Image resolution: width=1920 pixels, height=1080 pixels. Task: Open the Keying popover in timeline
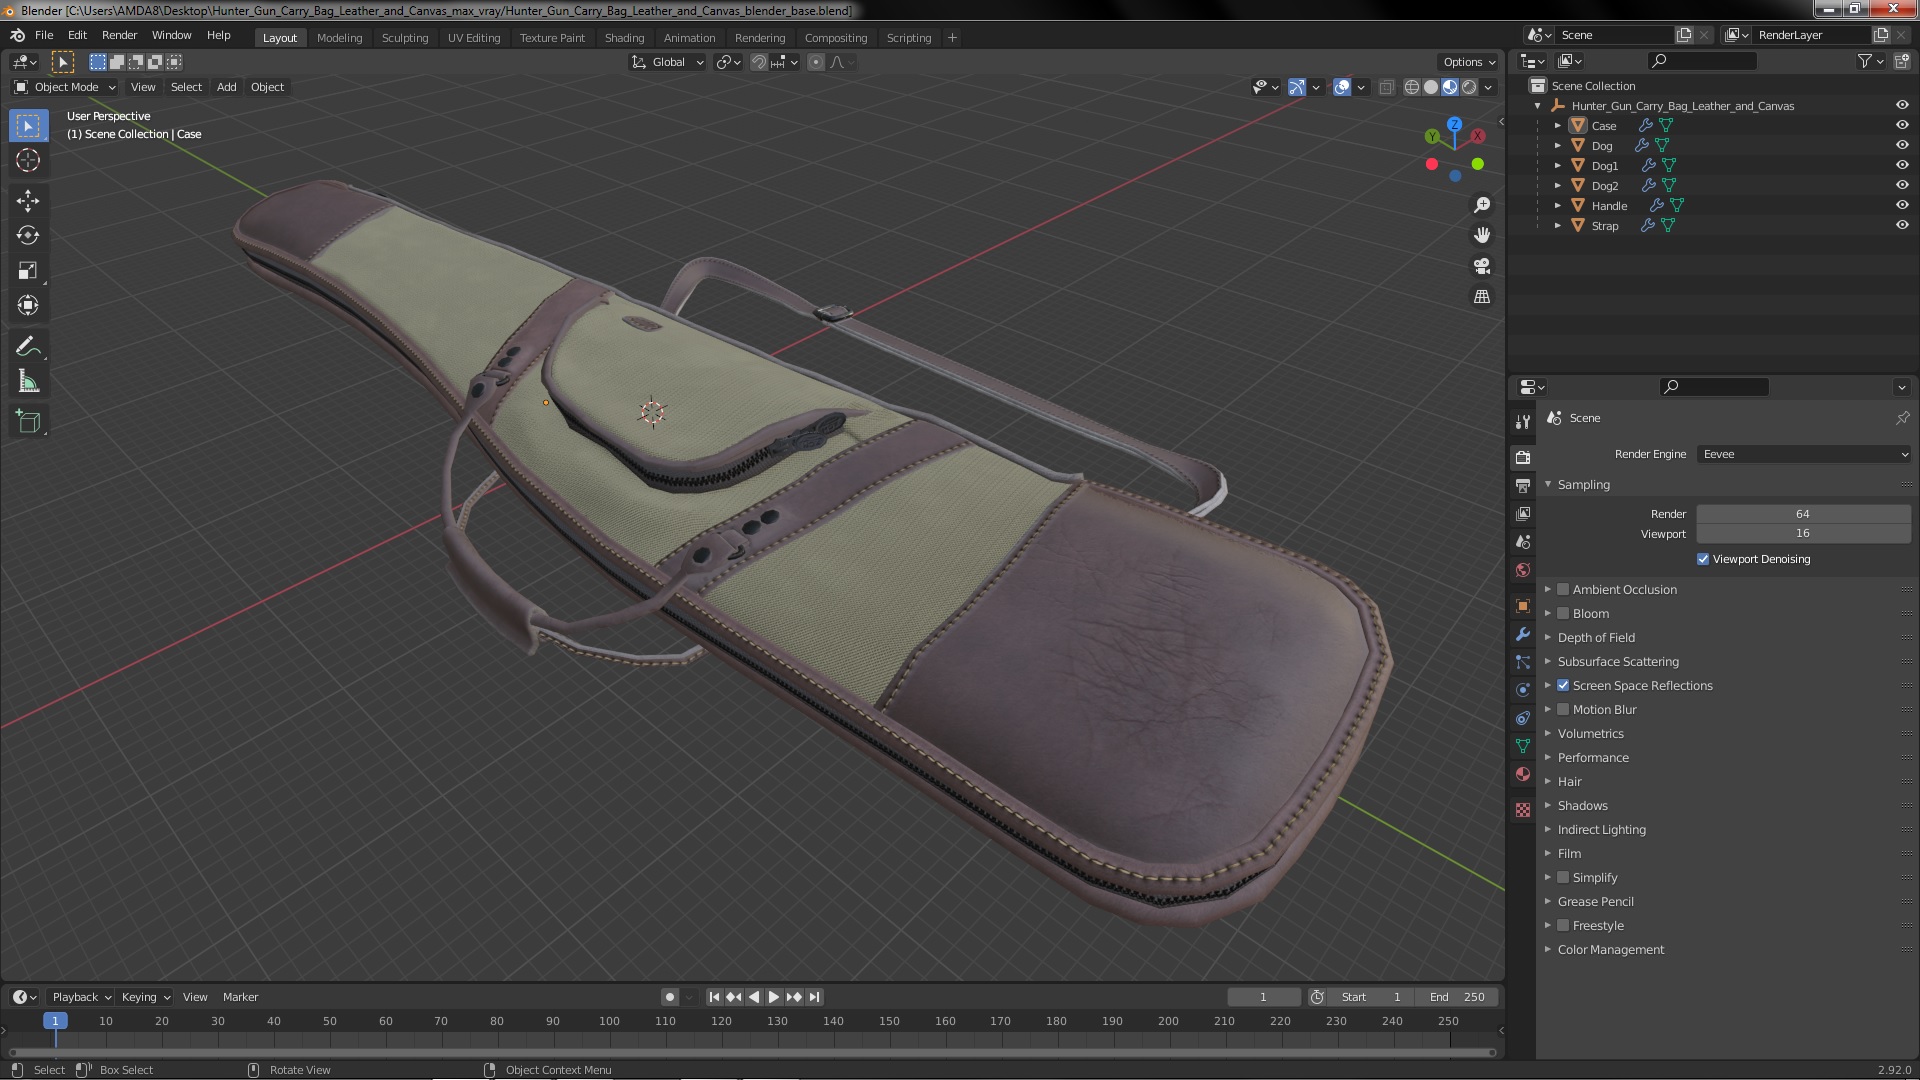145,997
